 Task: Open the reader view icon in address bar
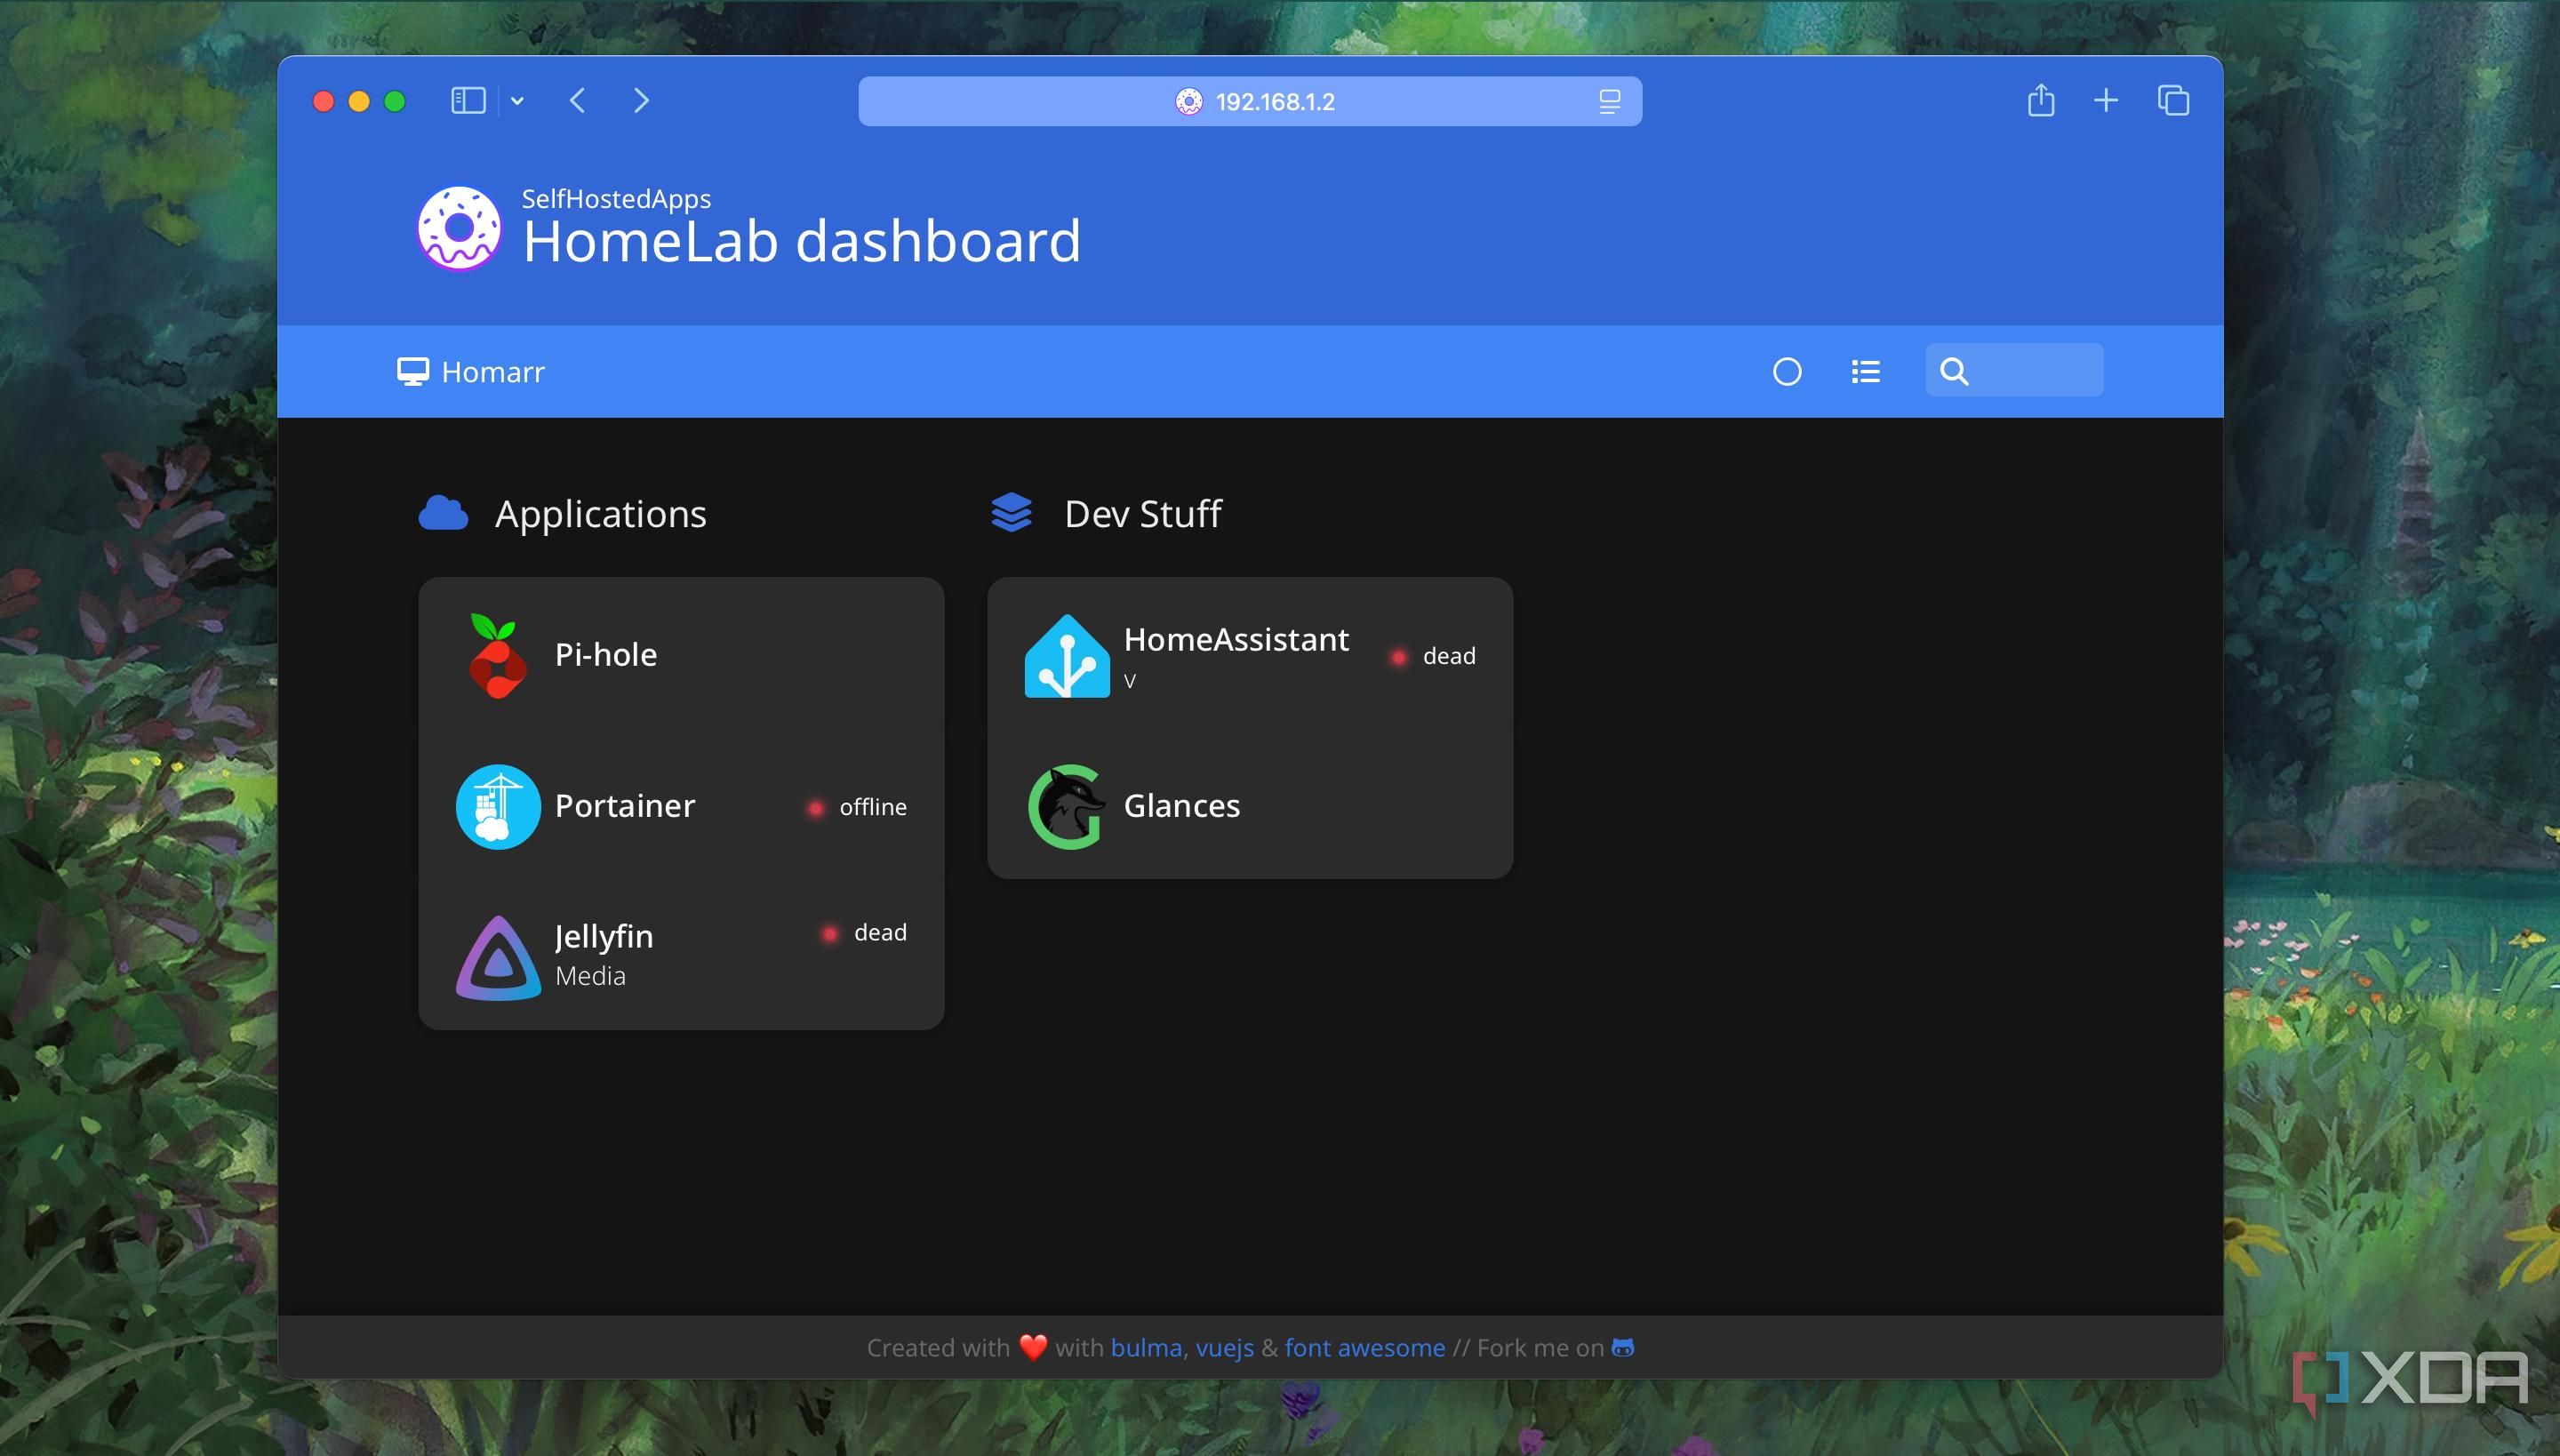coord(1609,101)
